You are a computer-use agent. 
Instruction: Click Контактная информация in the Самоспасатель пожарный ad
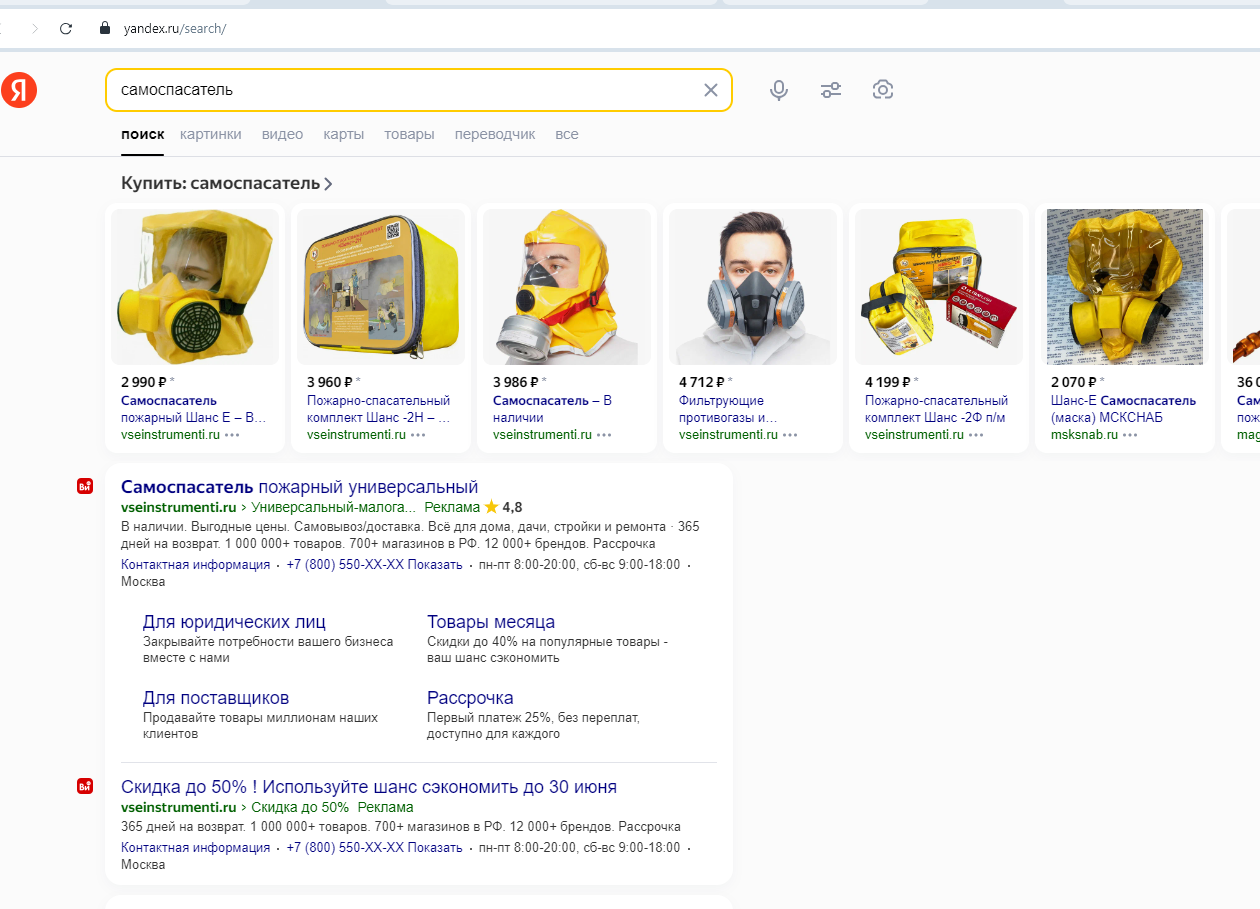pos(195,565)
